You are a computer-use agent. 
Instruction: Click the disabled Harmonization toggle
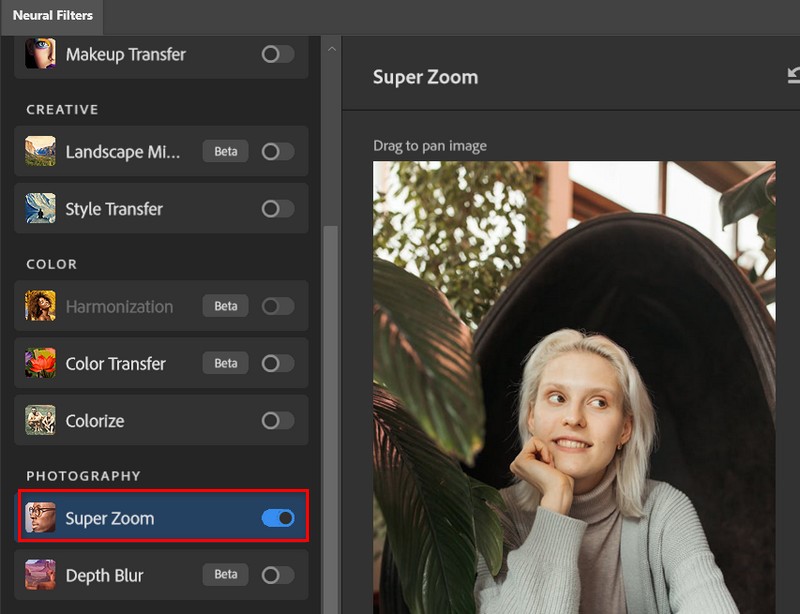click(278, 306)
